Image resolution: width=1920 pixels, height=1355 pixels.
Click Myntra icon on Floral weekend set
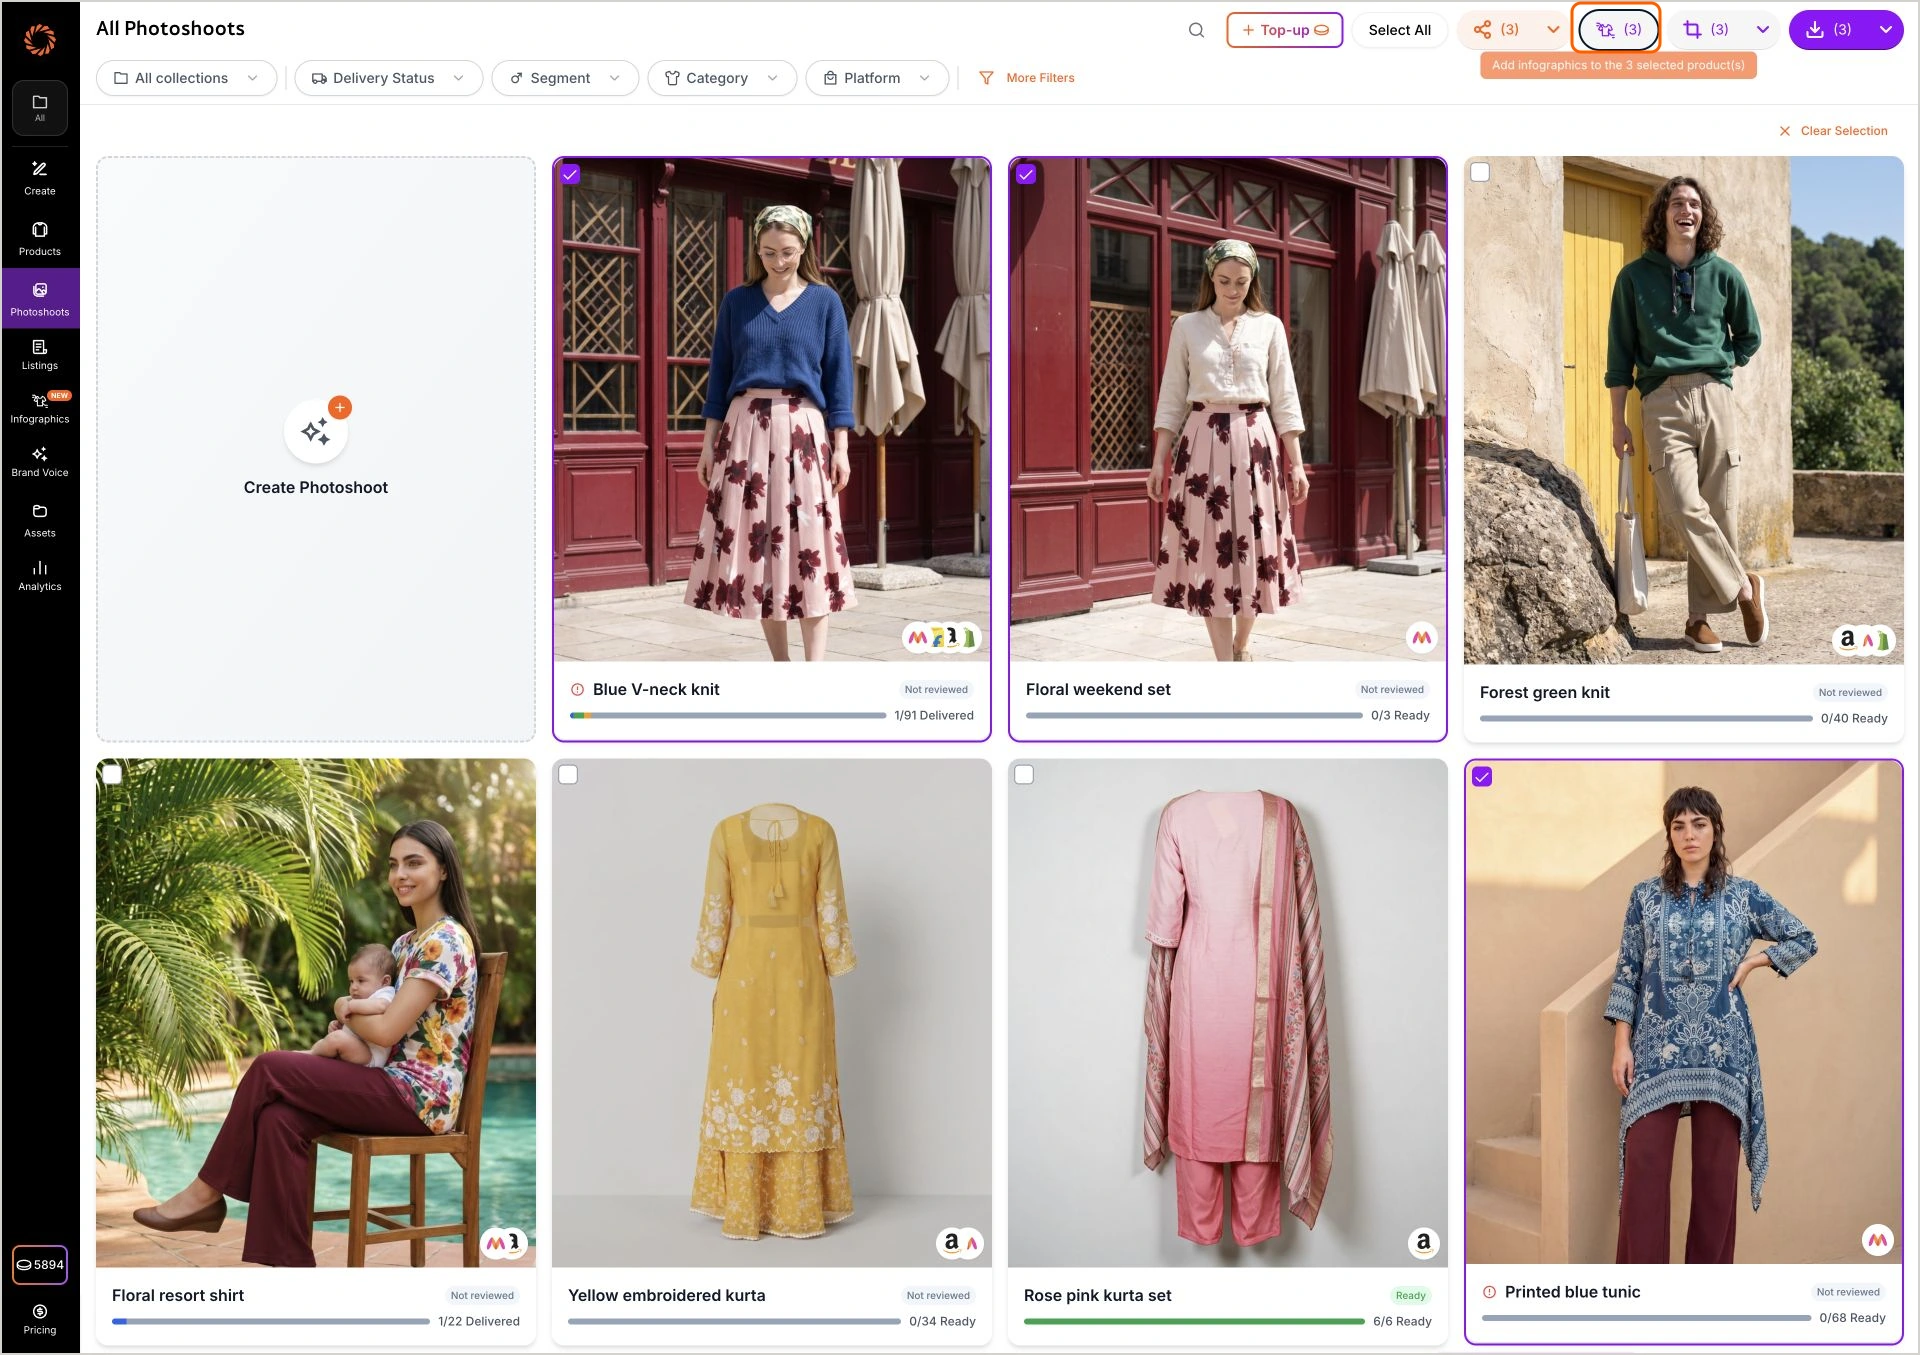(1421, 637)
